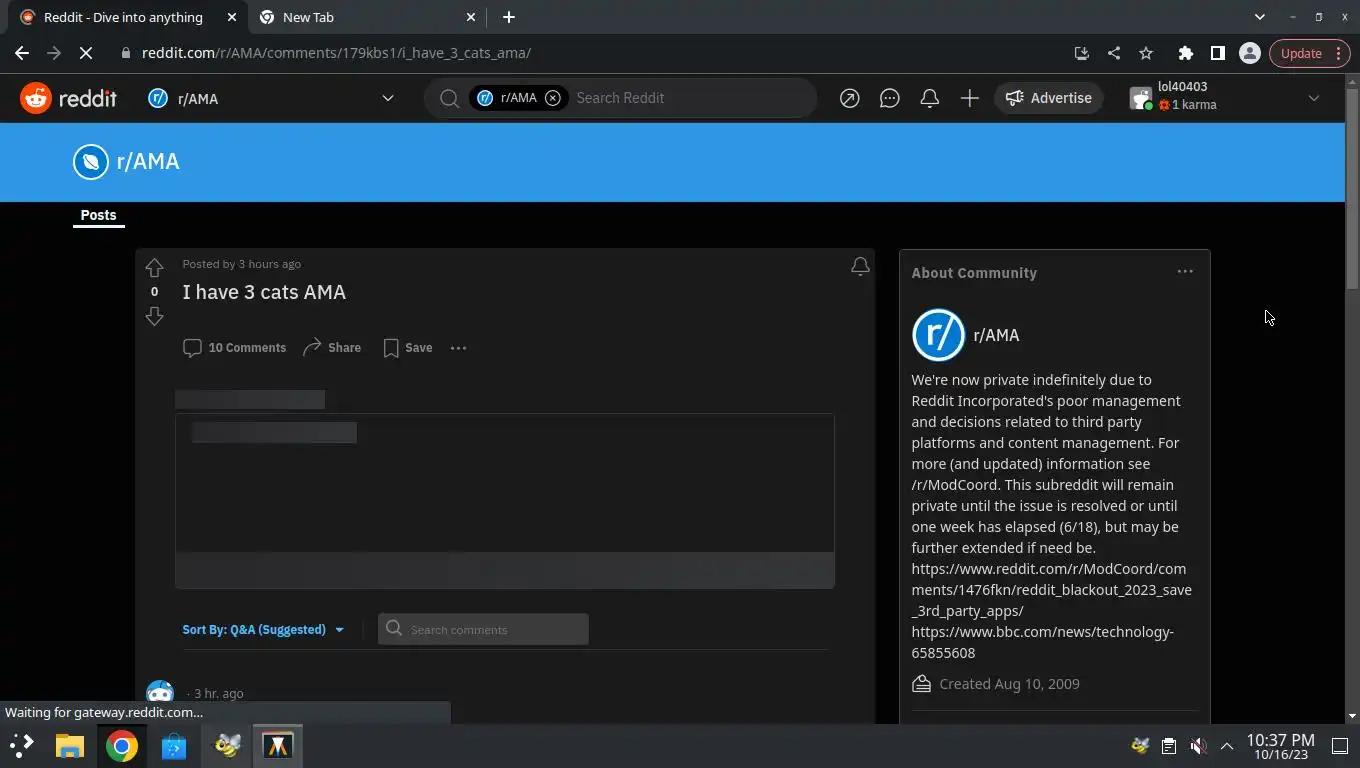
Task: Click the Reddit logo home link
Action: pos(68,98)
